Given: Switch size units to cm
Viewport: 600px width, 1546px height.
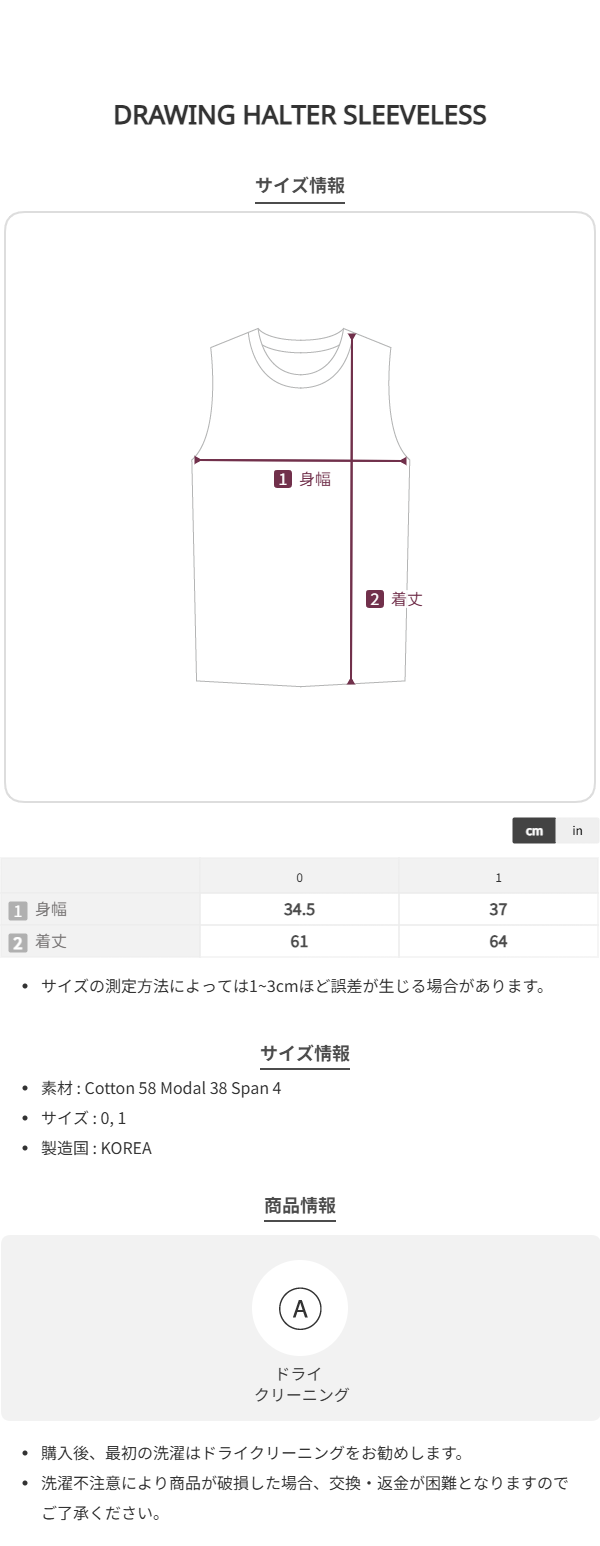Looking at the screenshot, I should (534, 831).
